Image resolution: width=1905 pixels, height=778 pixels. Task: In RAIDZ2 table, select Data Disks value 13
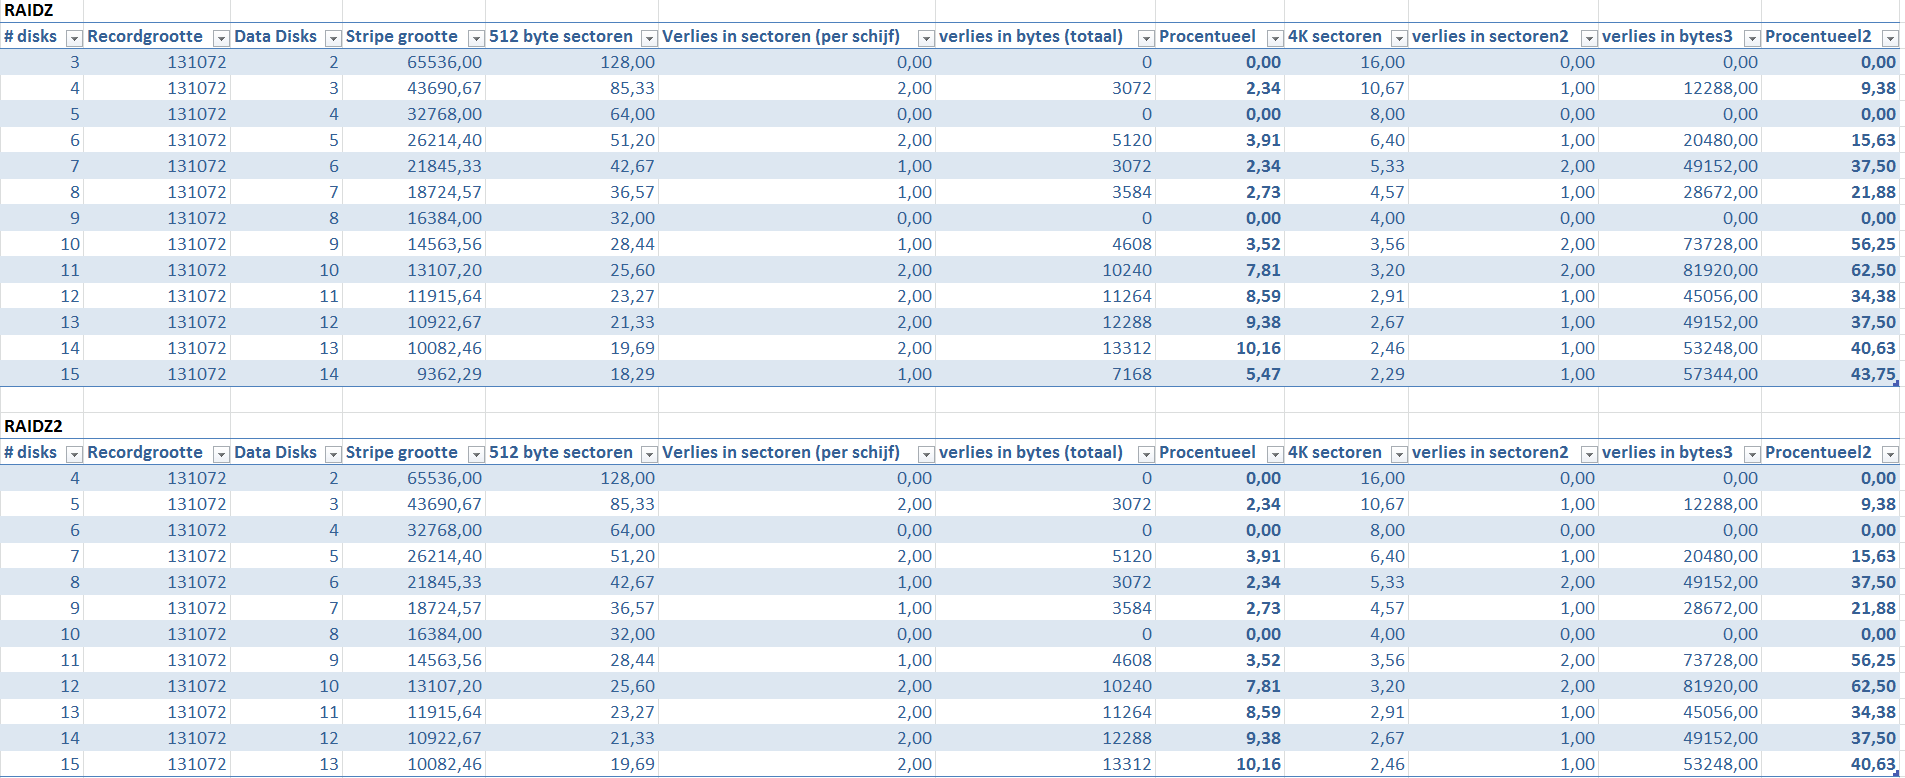(x=287, y=764)
